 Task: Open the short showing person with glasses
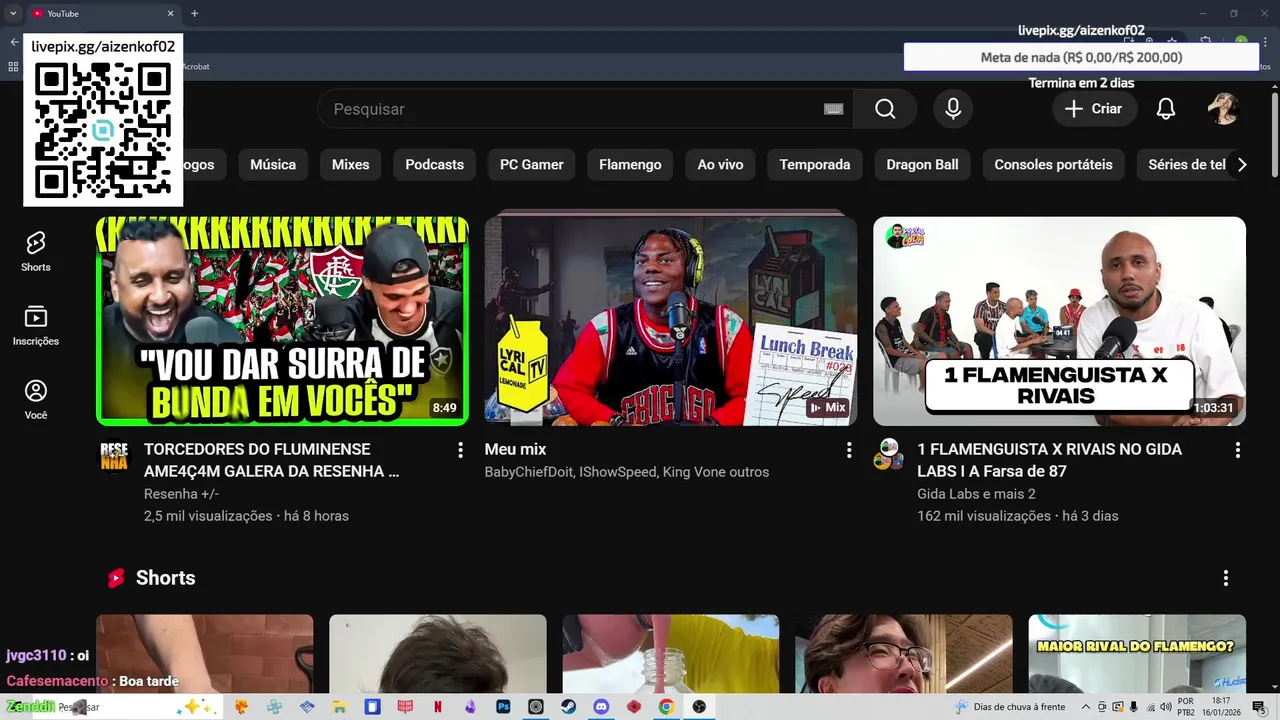point(904,653)
